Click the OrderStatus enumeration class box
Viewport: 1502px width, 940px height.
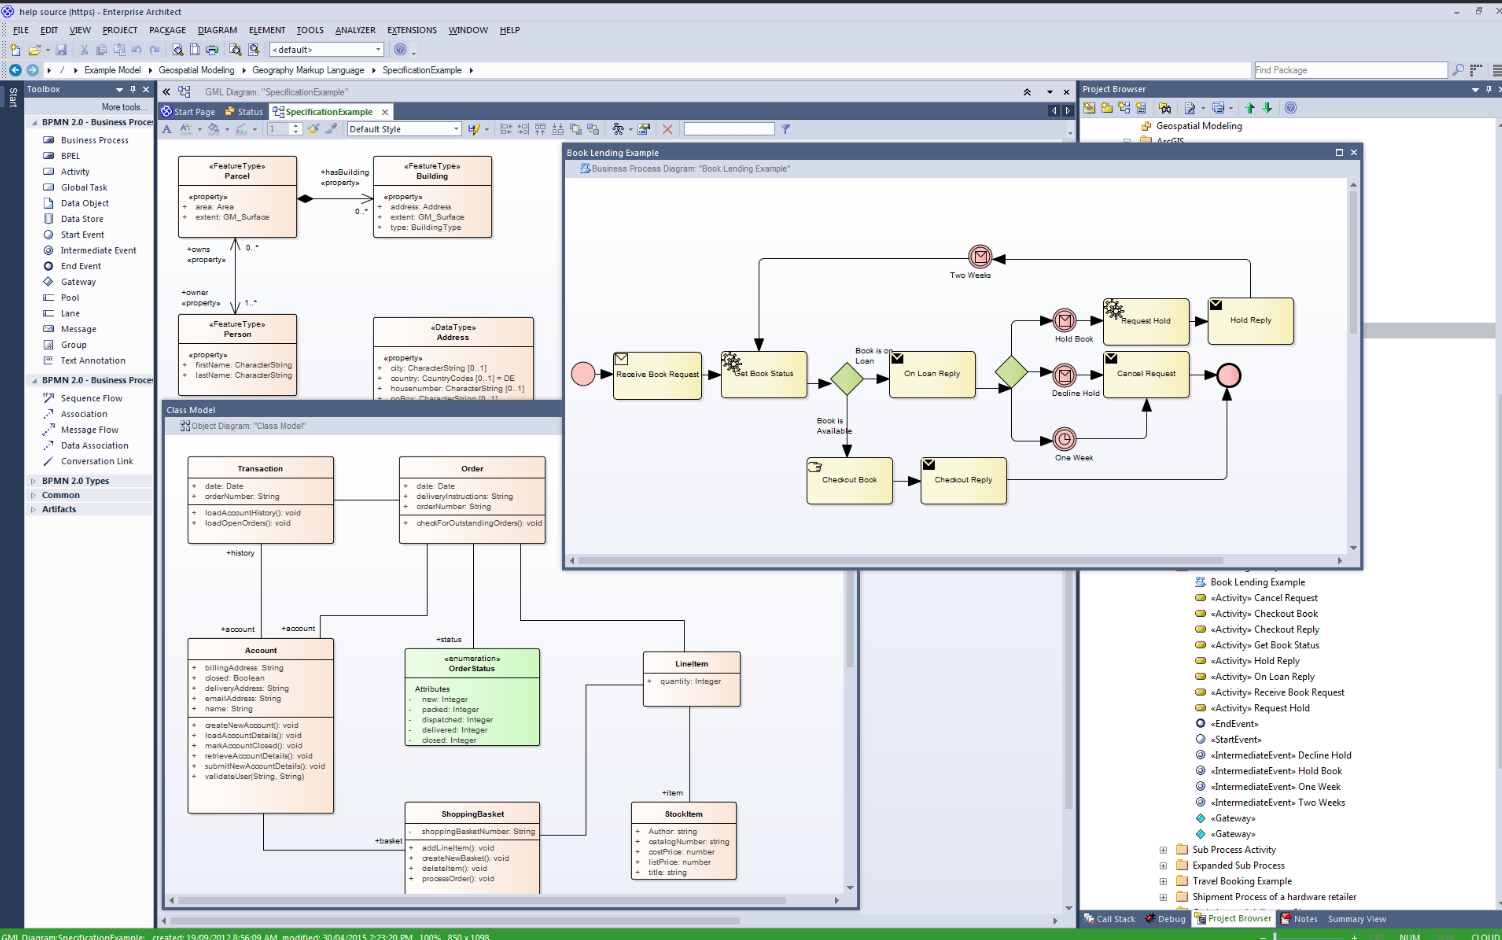tap(472, 697)
